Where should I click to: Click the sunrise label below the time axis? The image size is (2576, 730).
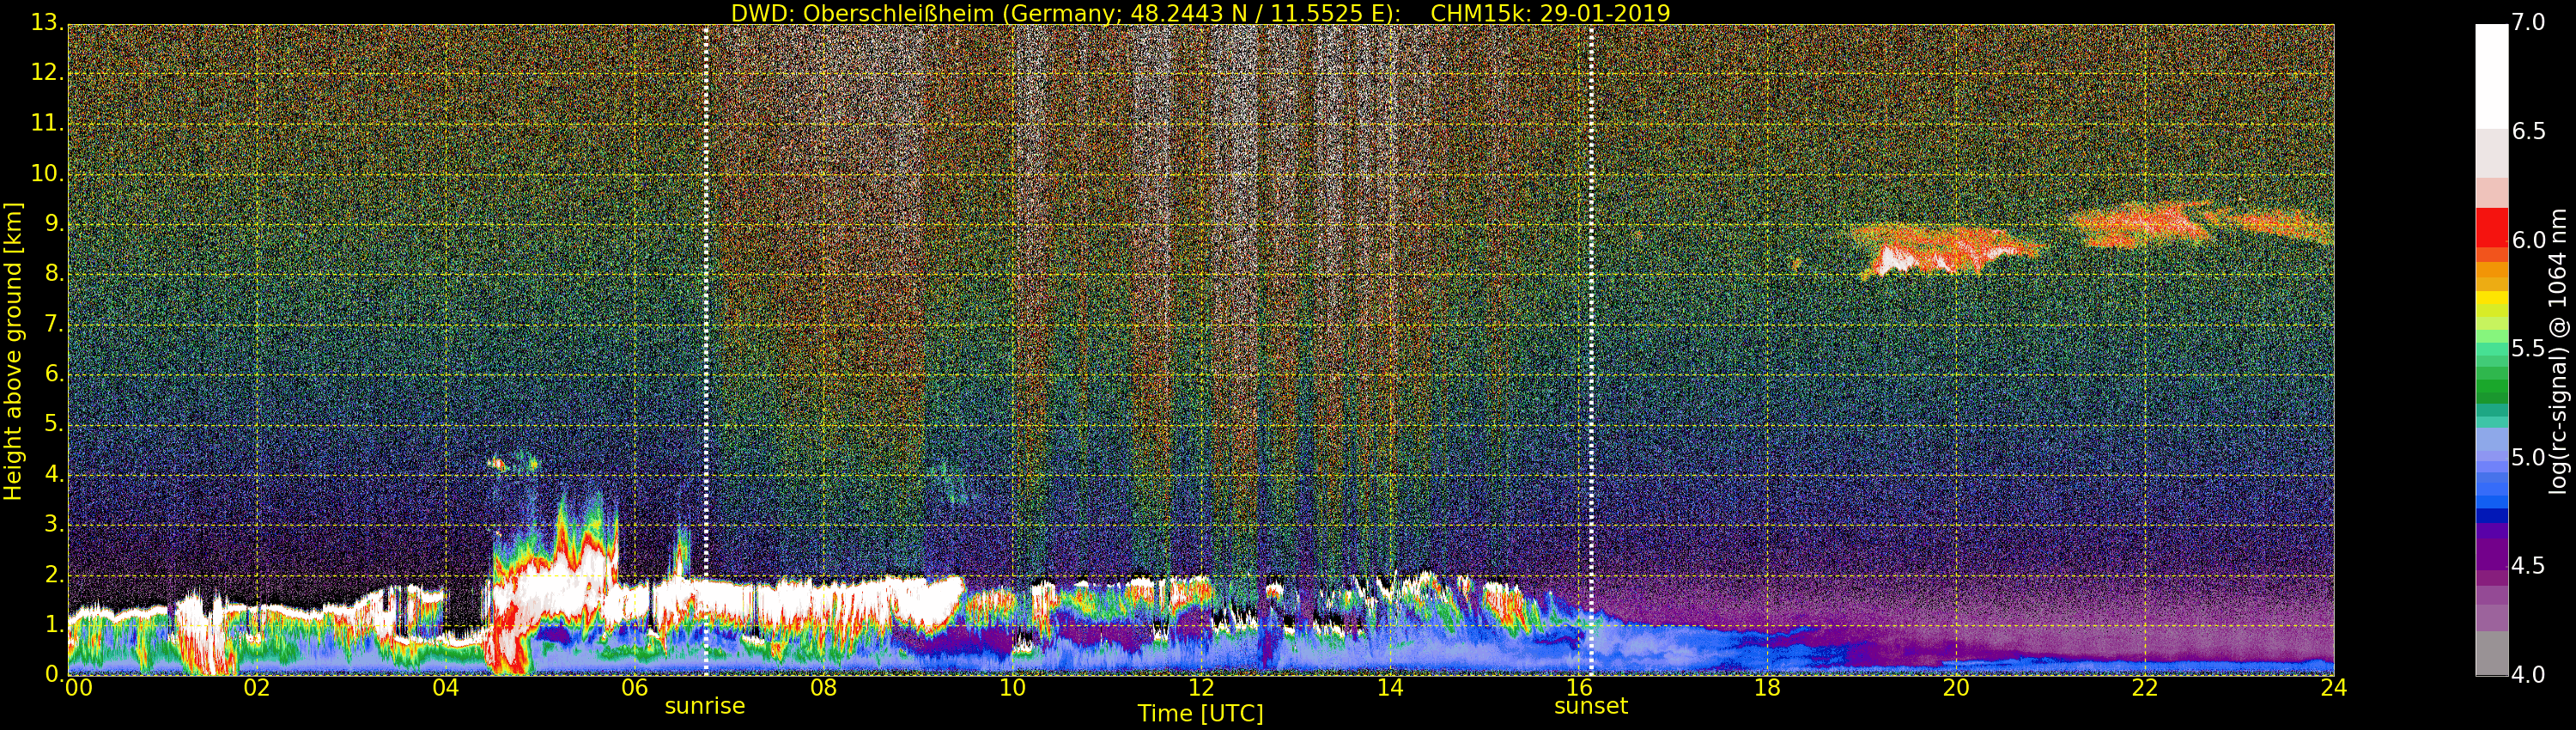[705, 706]
